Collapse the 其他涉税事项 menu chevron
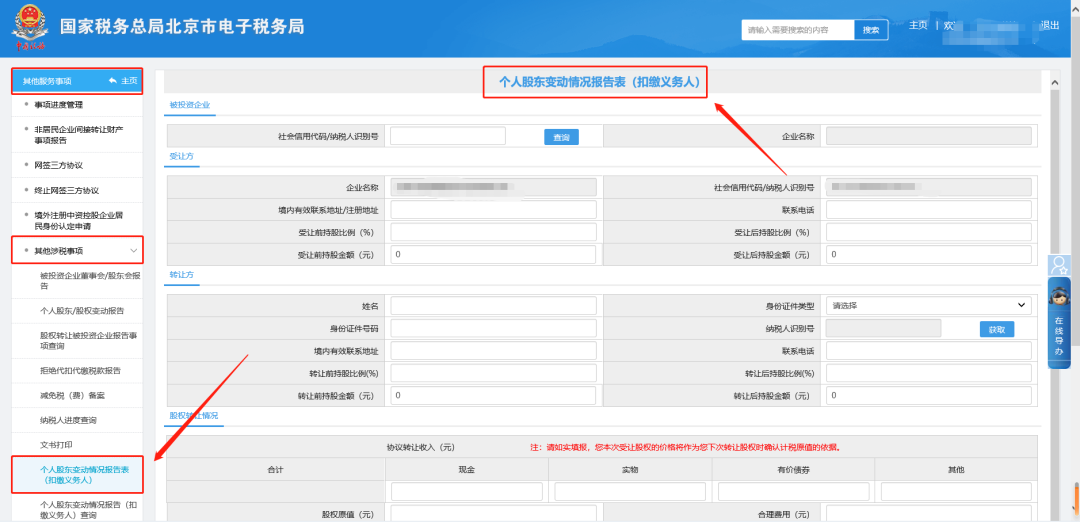Screen dimensions: 1080x522 [134, 251]
